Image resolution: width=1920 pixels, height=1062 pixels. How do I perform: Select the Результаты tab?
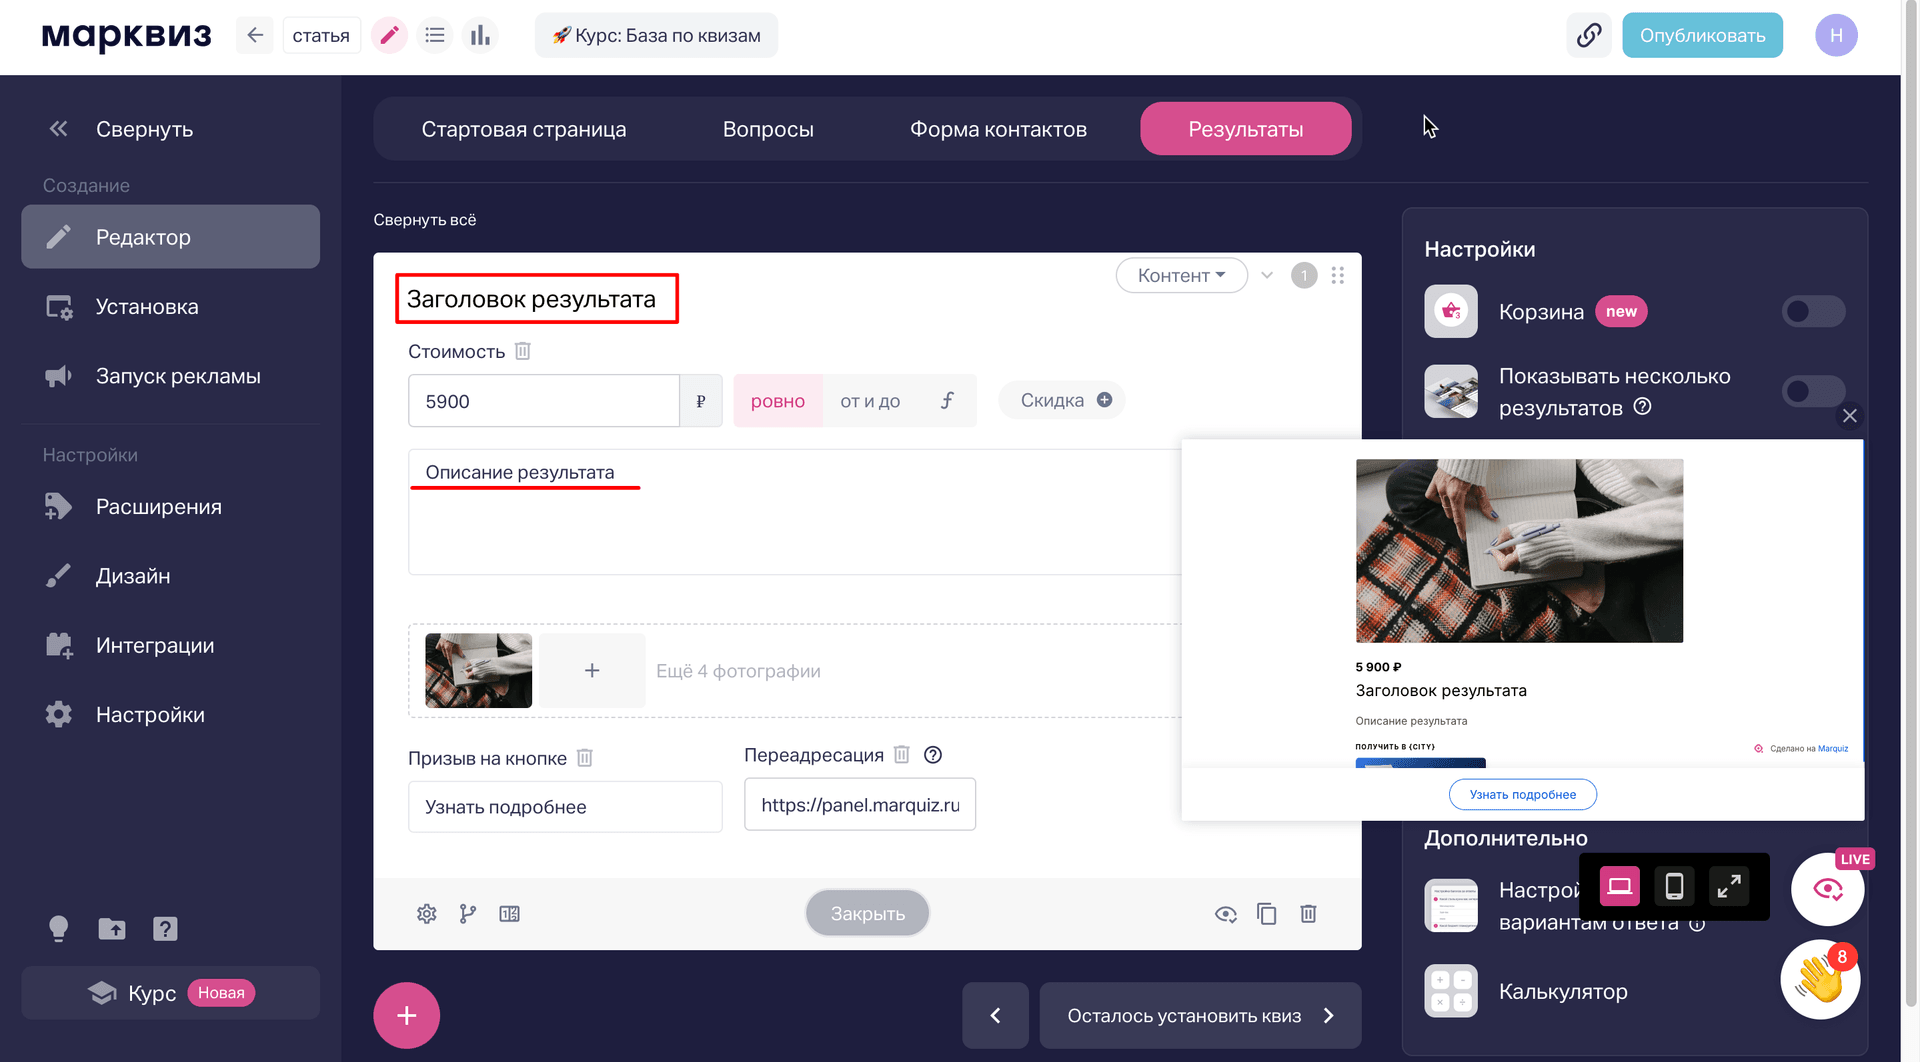point(1246,129)
